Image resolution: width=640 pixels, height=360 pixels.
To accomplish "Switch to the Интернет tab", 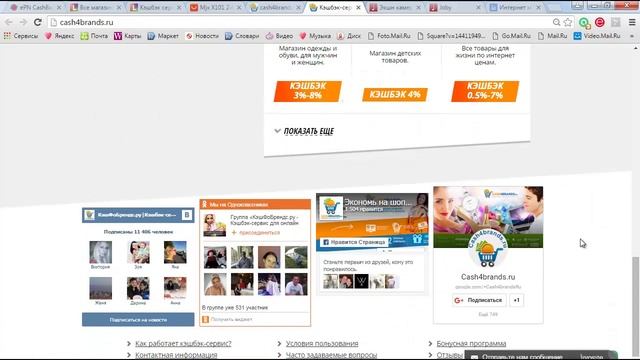I will coord(515,7).
